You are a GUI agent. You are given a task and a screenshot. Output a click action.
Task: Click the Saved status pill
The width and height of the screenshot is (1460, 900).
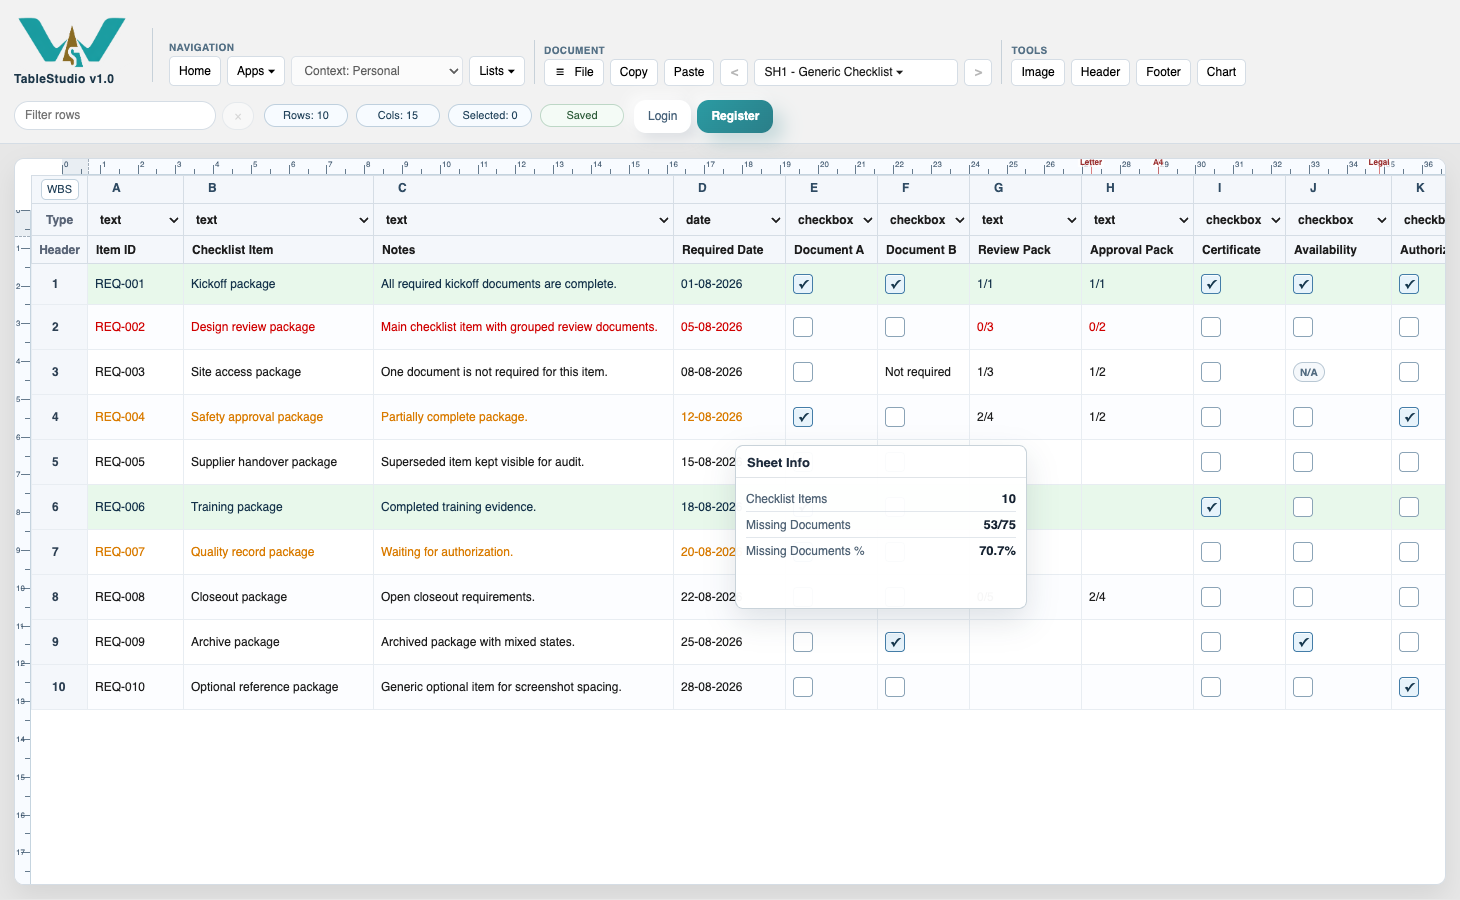tap(582, 116)
